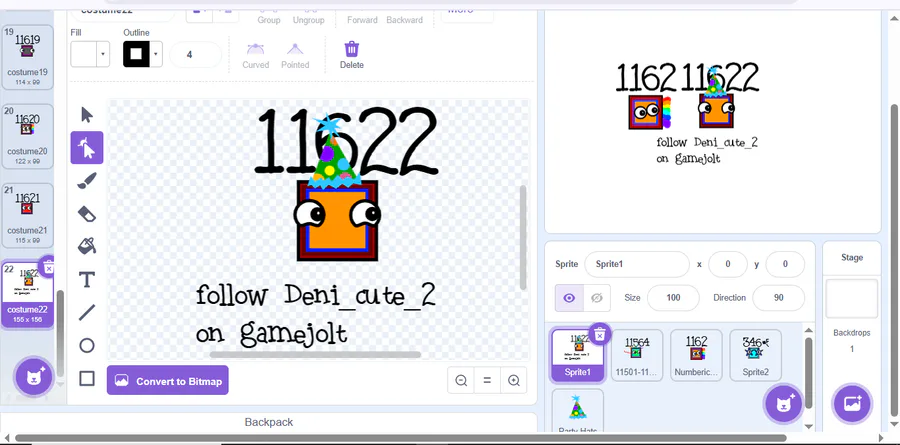Click the Ungroup button

[308, 16]
